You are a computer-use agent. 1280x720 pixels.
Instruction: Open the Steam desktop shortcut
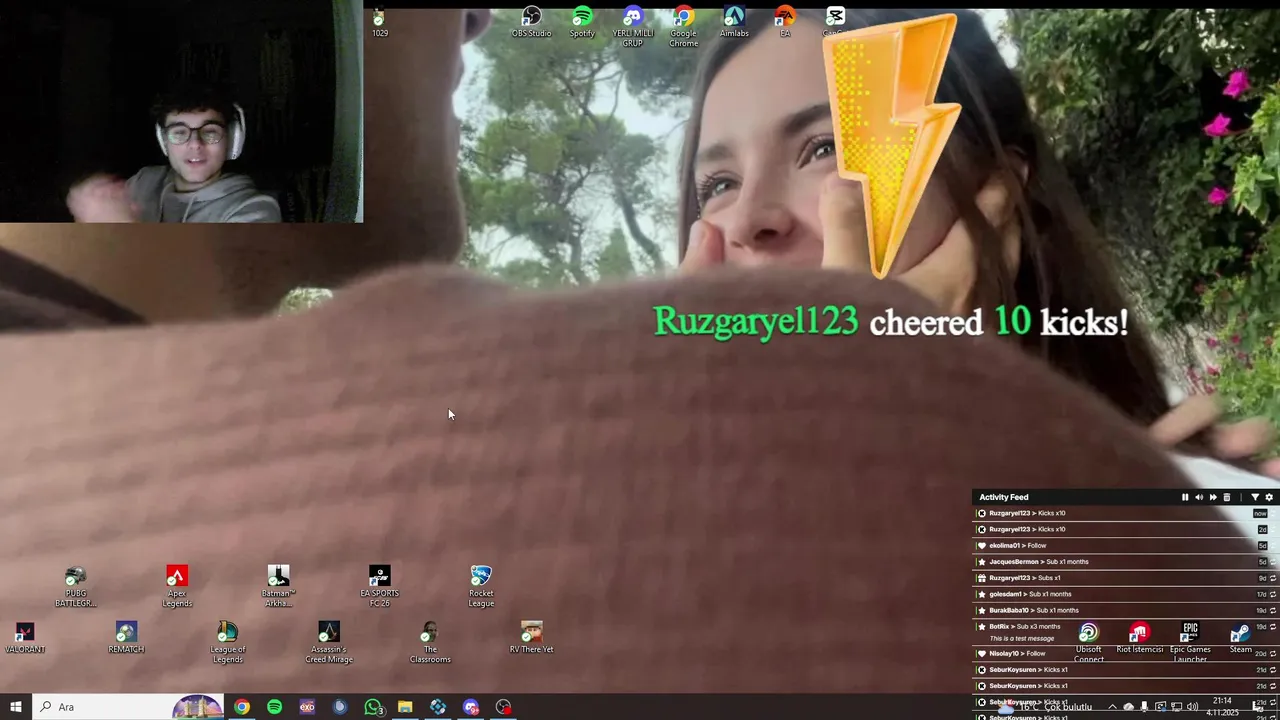tap(1240, 638)
